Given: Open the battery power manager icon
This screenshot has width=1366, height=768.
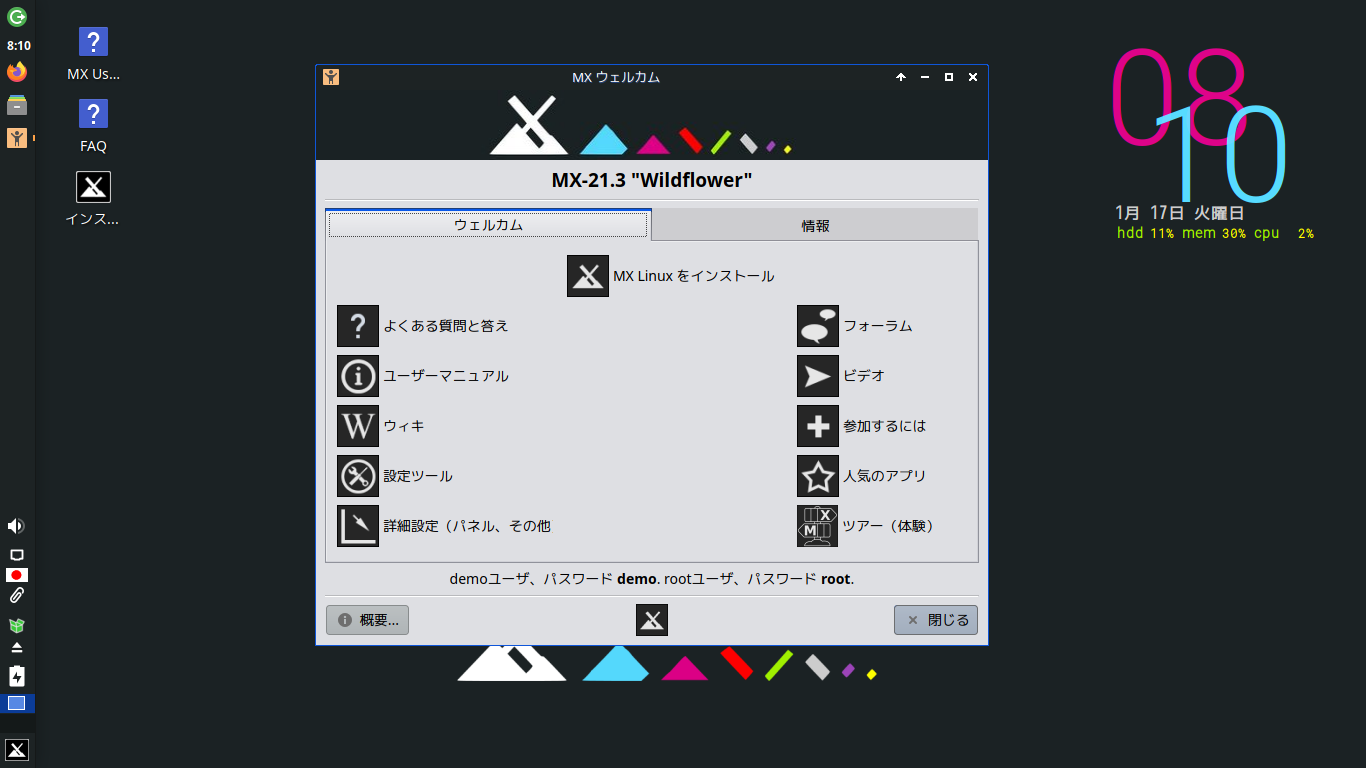Looking at the screenshot, I should [x=16, y=677].
